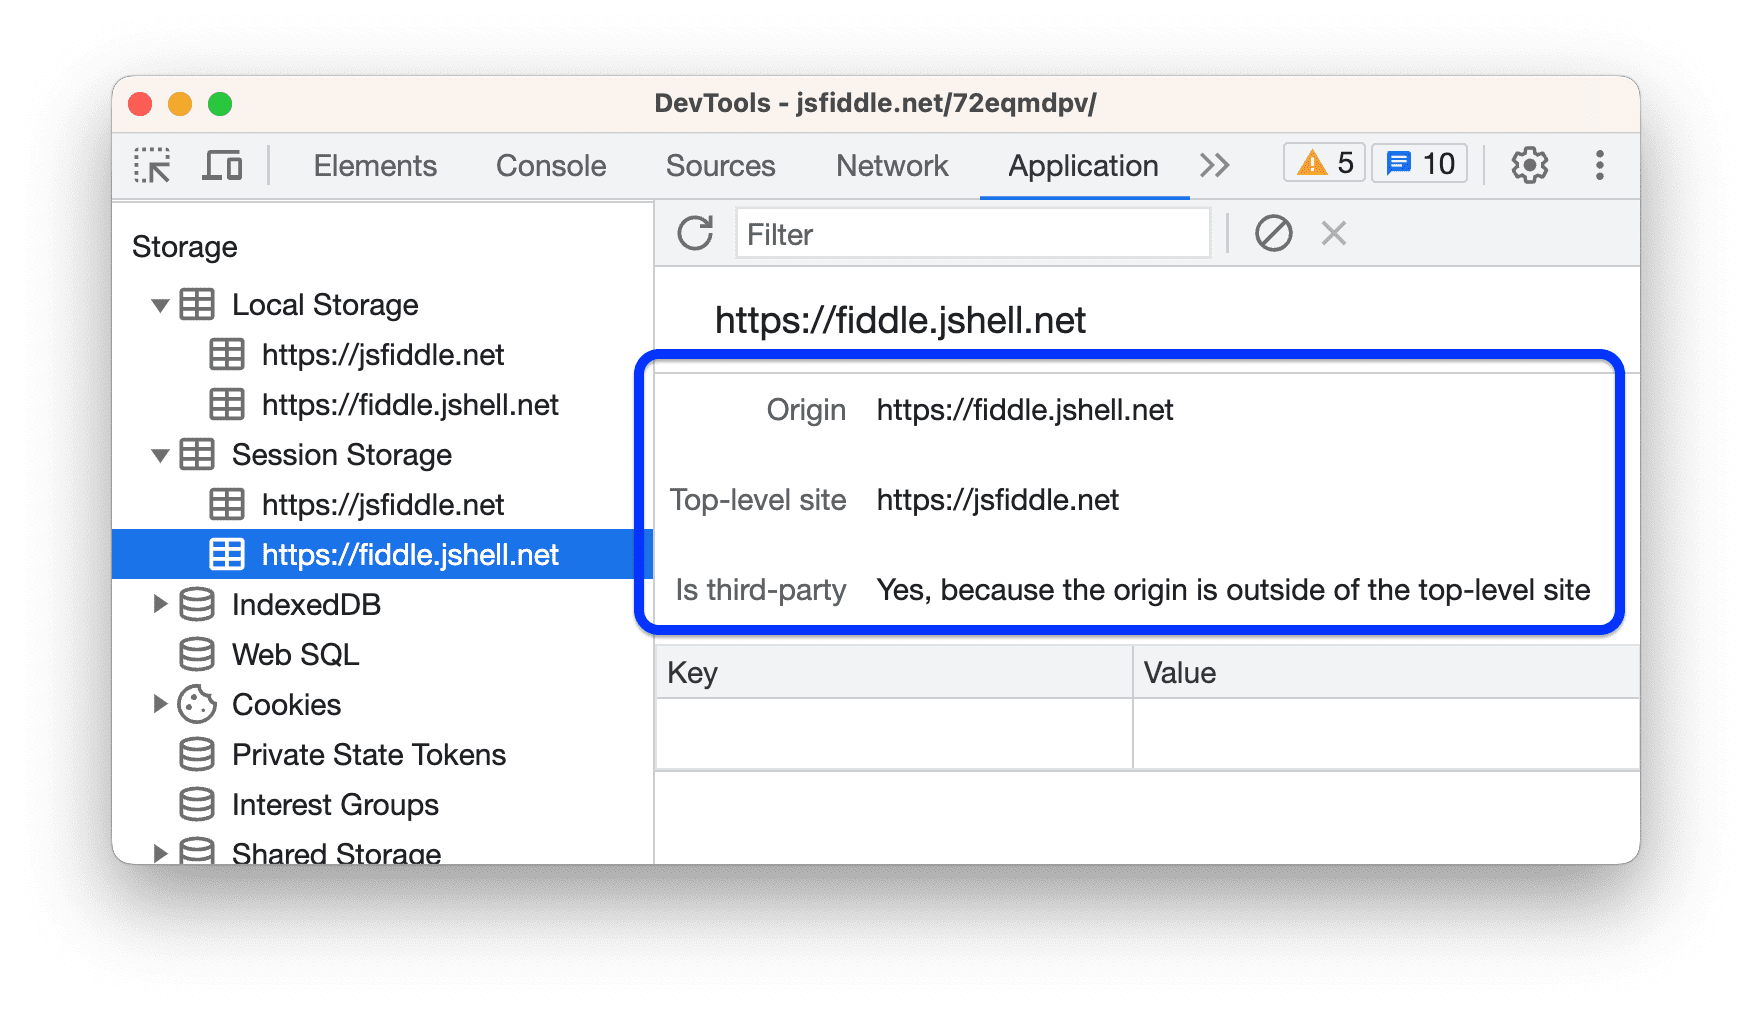Toggle the device emulation mode
This screenshot has width=1752, height=1012.
click(222, 165)
